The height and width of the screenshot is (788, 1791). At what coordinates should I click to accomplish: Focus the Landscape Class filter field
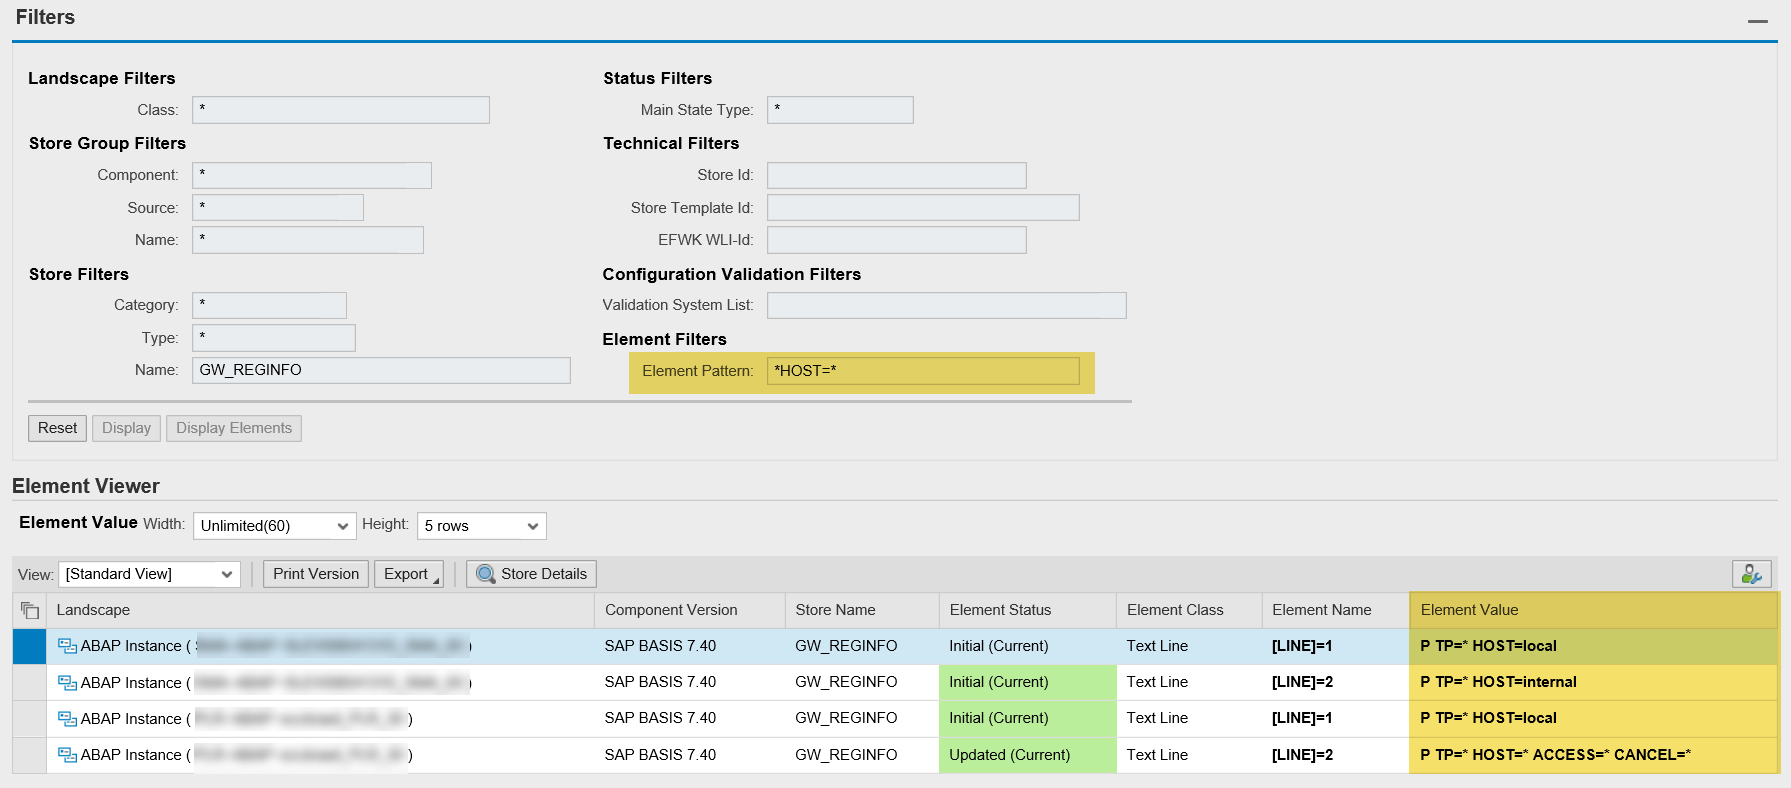coord(341,110)
